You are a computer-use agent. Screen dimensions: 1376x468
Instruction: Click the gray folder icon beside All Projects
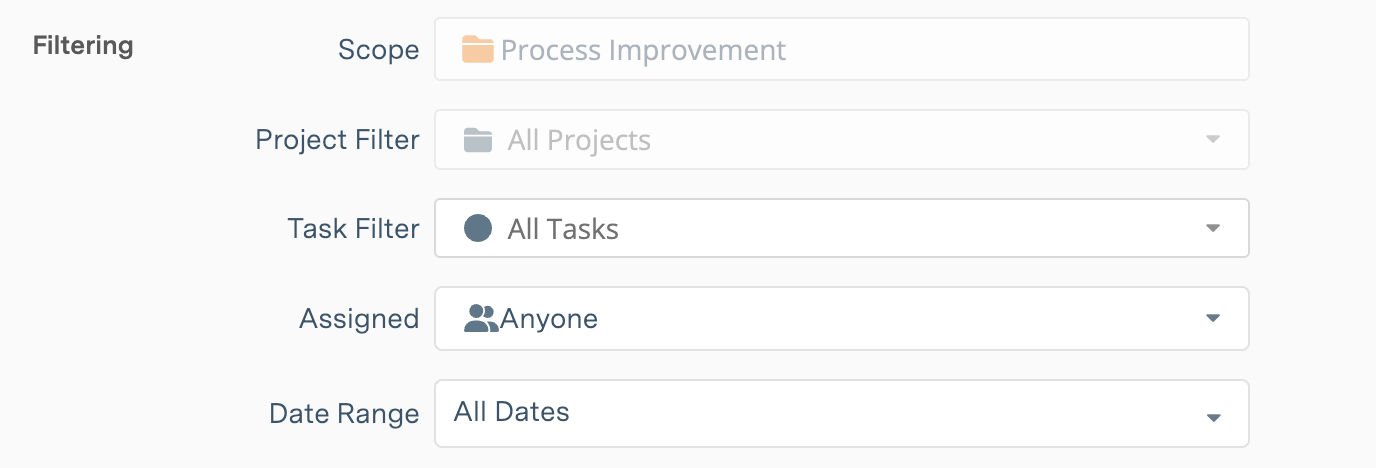click(x=478, y=140)
